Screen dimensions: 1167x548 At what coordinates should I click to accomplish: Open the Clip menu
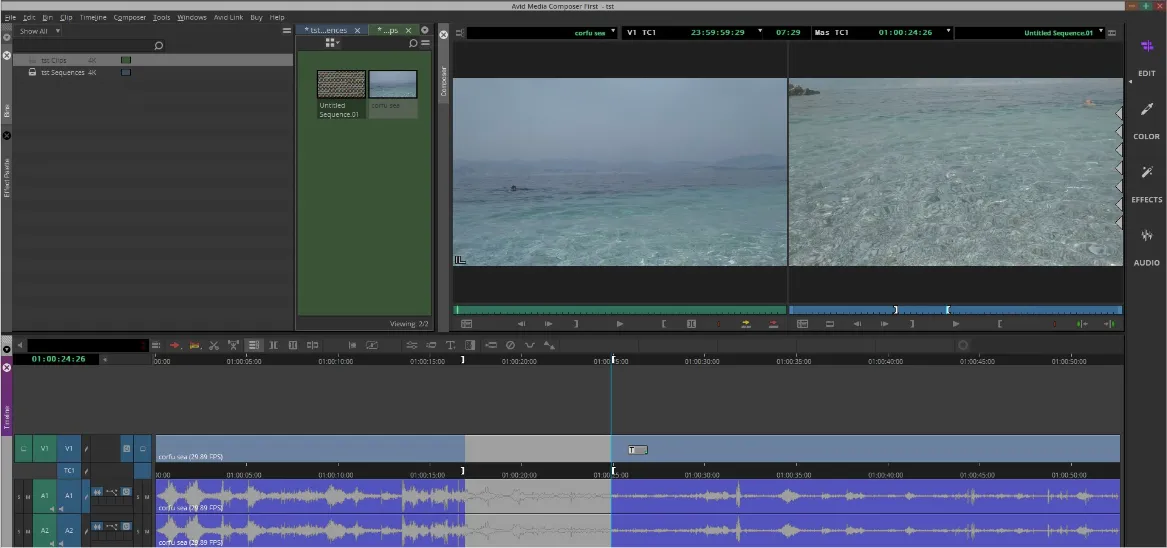[66, 17]
